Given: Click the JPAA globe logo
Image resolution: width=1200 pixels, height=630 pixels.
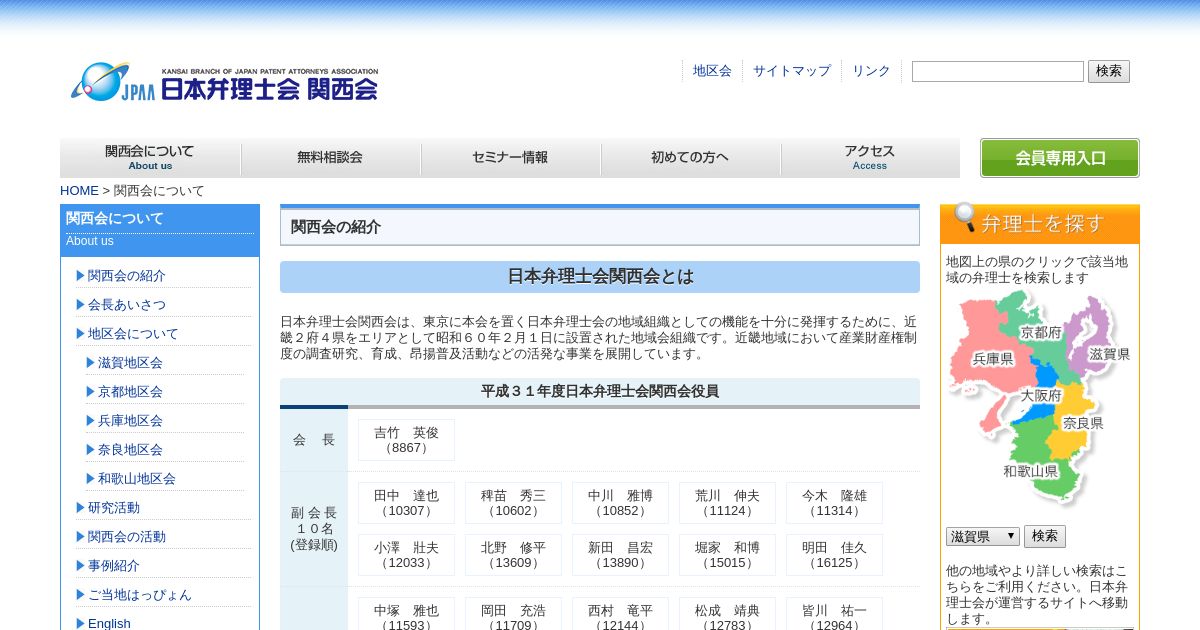Looking at the screenshot, I should coord(112,82).
